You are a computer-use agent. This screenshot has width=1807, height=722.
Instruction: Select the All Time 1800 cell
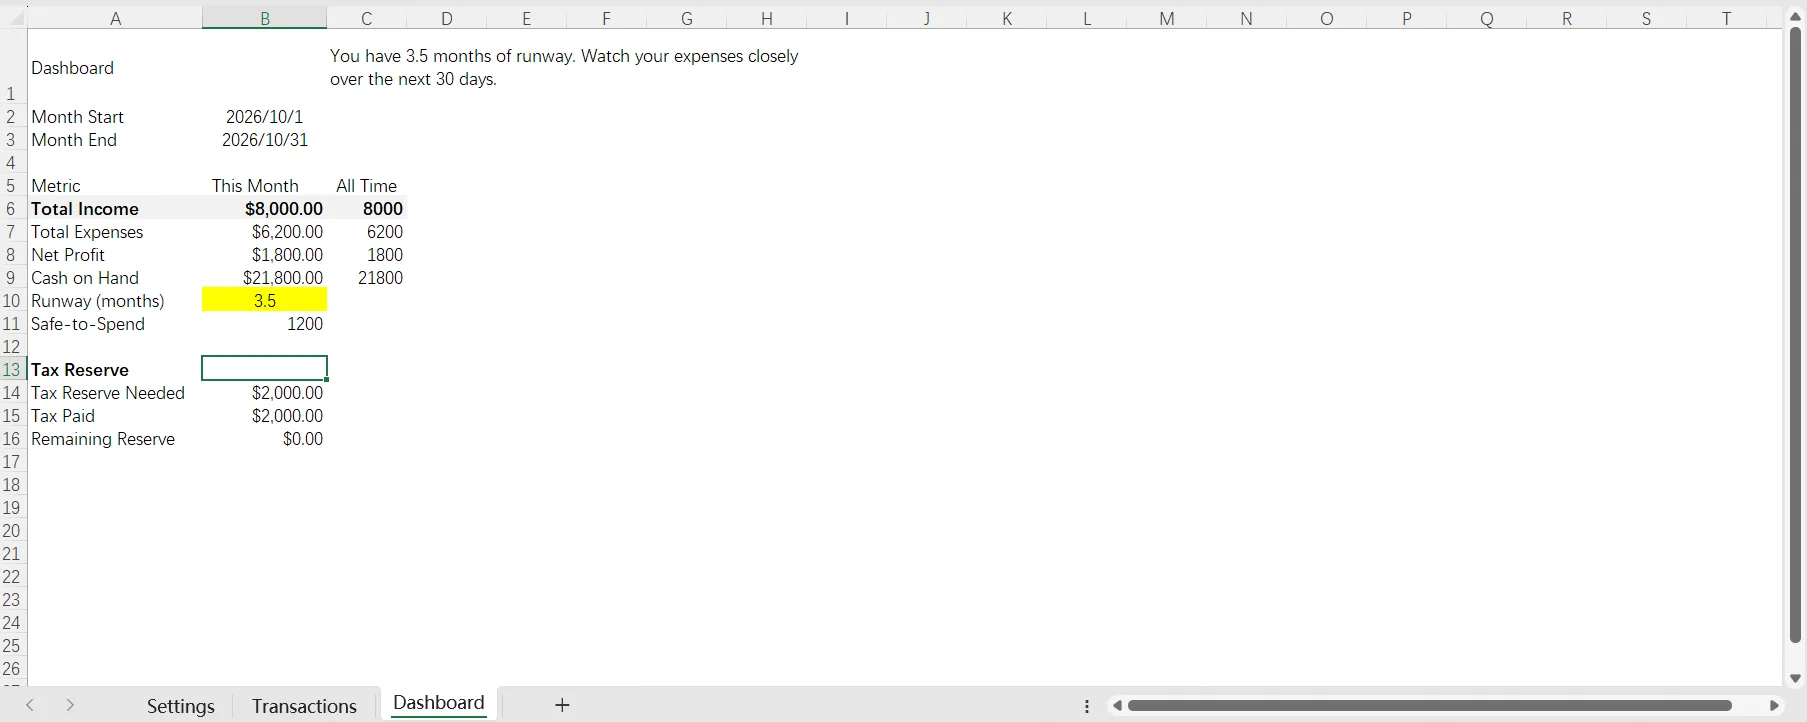(367, 255)
